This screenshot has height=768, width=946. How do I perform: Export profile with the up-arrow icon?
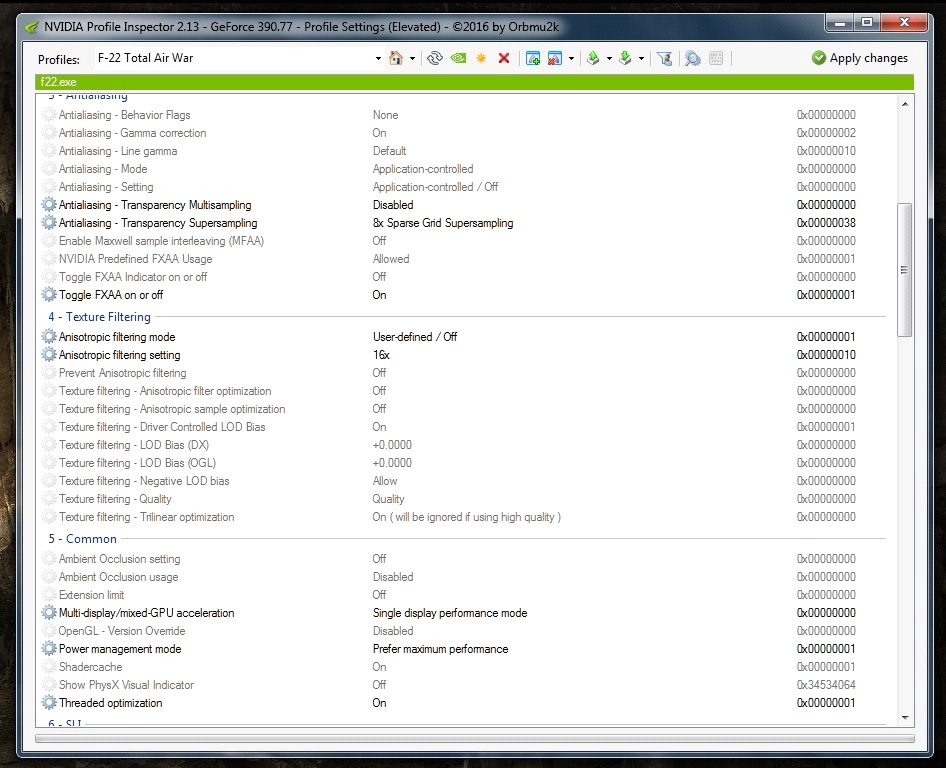(x=594, y=58)
